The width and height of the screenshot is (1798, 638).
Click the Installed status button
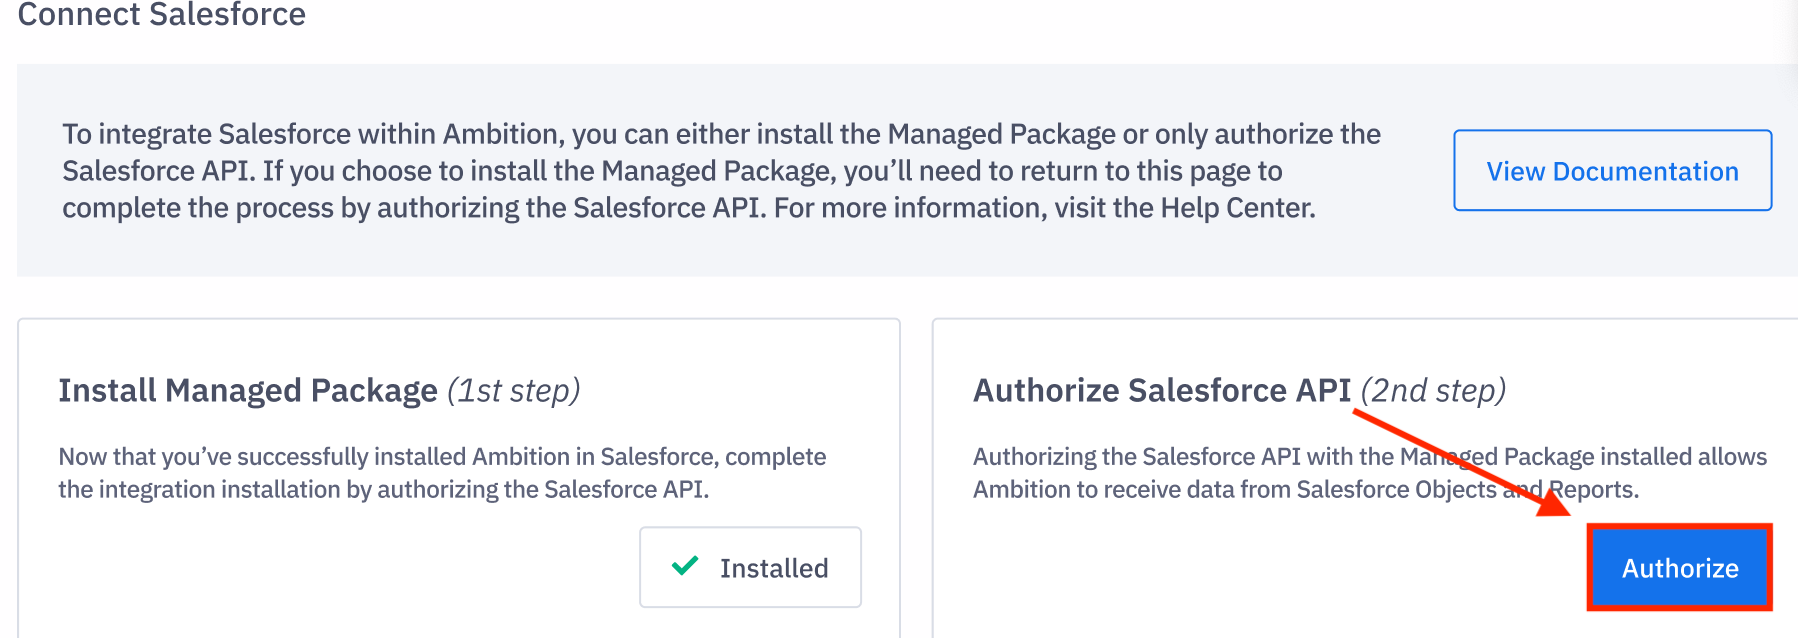(750, 567)
